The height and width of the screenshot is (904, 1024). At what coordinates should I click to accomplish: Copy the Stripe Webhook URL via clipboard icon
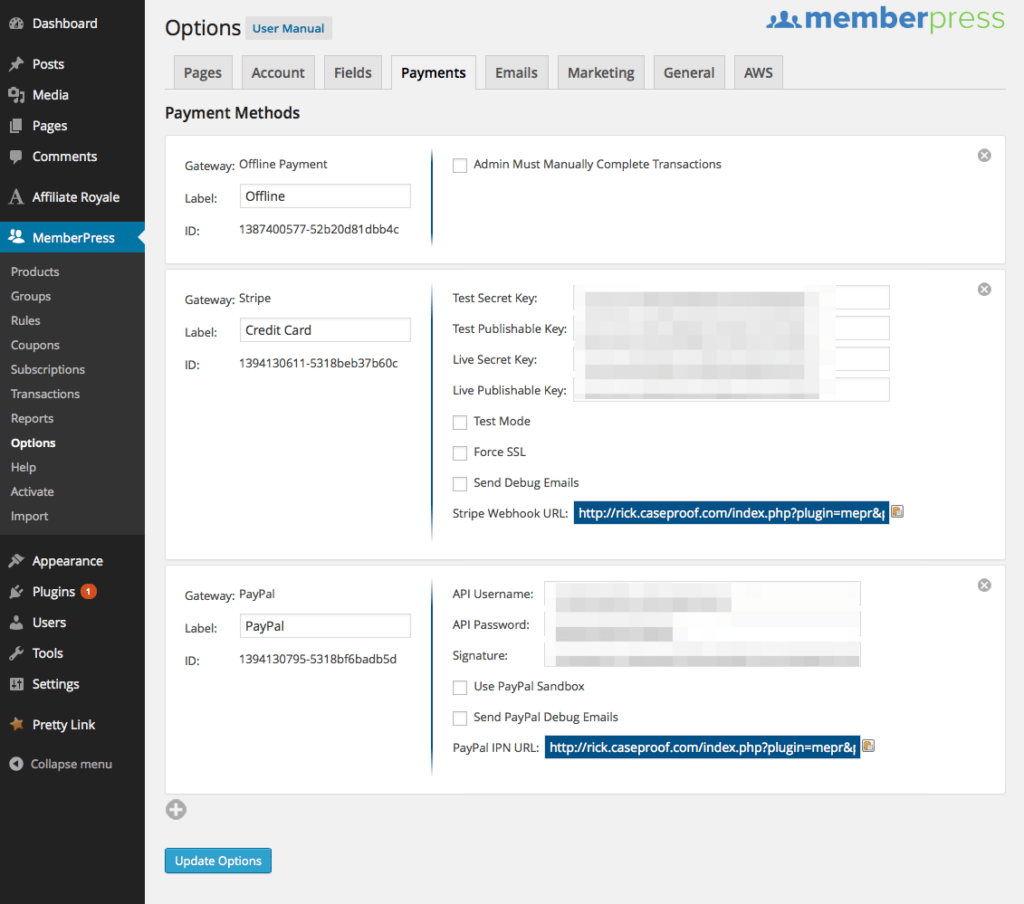[898, 511]
